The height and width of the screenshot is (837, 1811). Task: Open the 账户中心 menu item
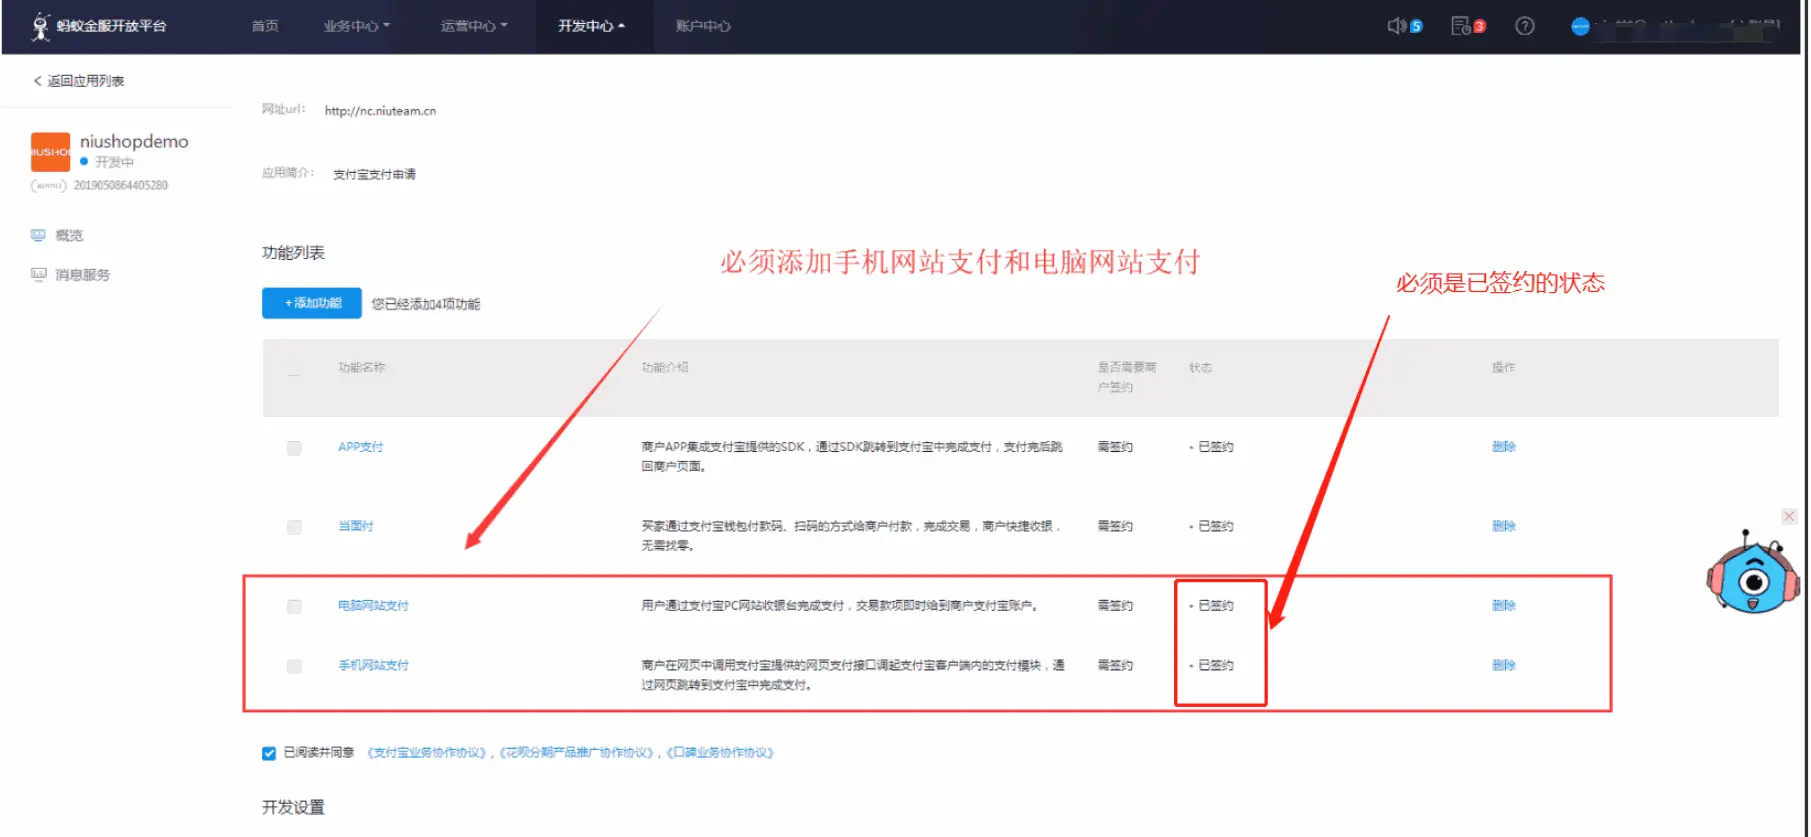pos(703,26)
